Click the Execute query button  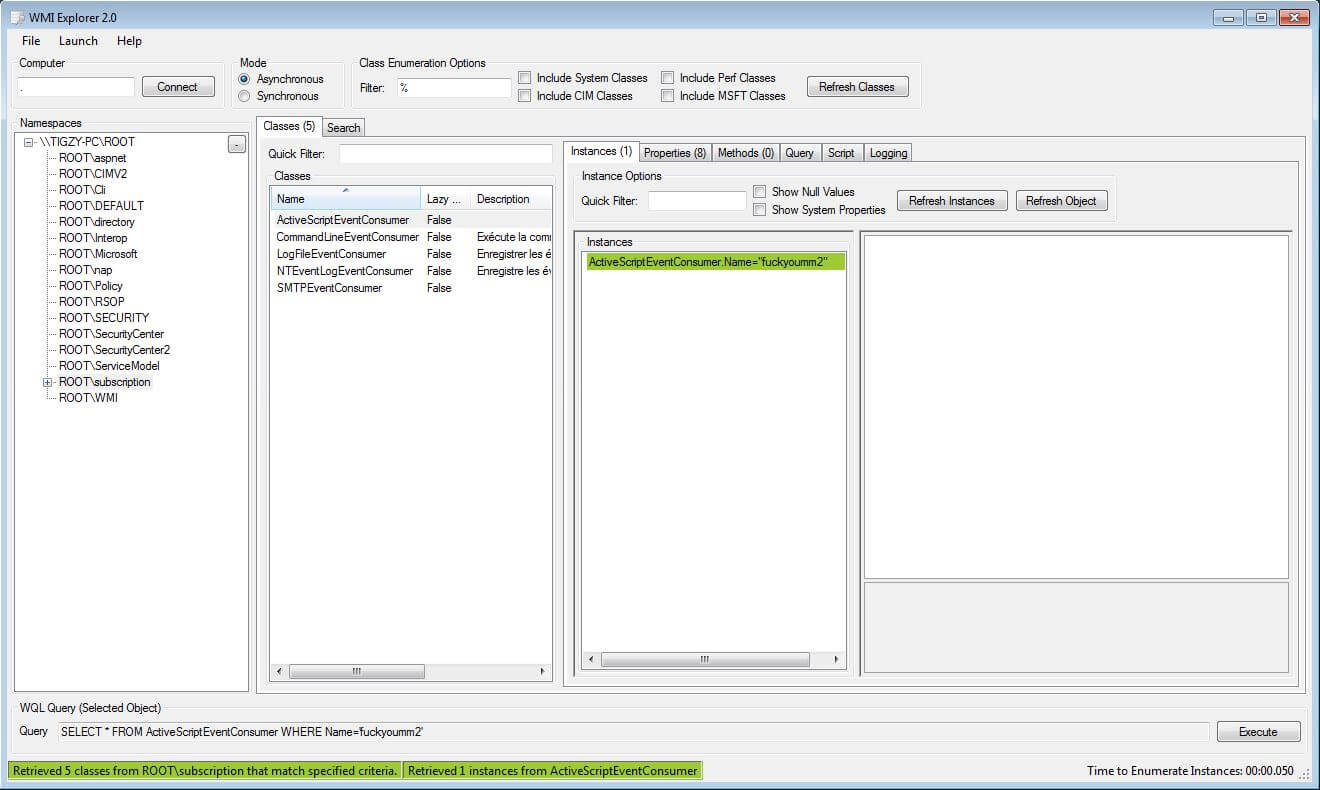(1258, 732)
